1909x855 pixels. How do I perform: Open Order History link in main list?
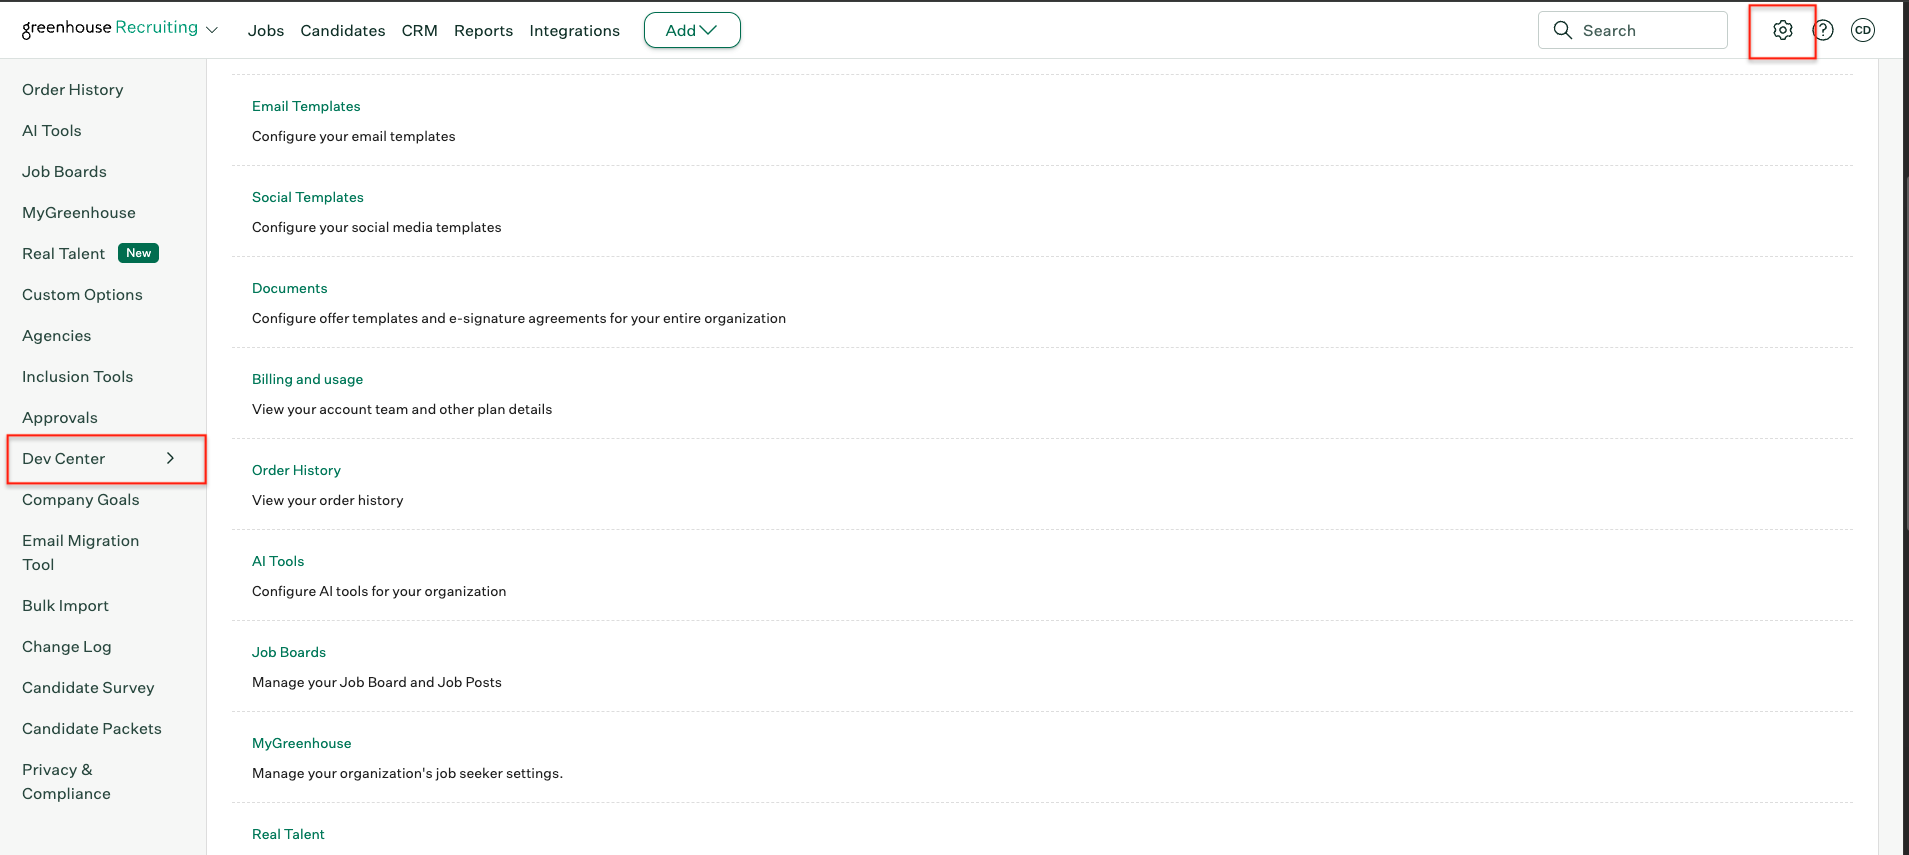(x=296, y=470)
